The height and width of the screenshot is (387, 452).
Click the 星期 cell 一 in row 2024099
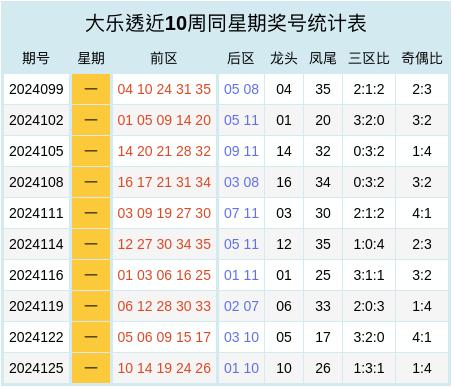point(91,89)
